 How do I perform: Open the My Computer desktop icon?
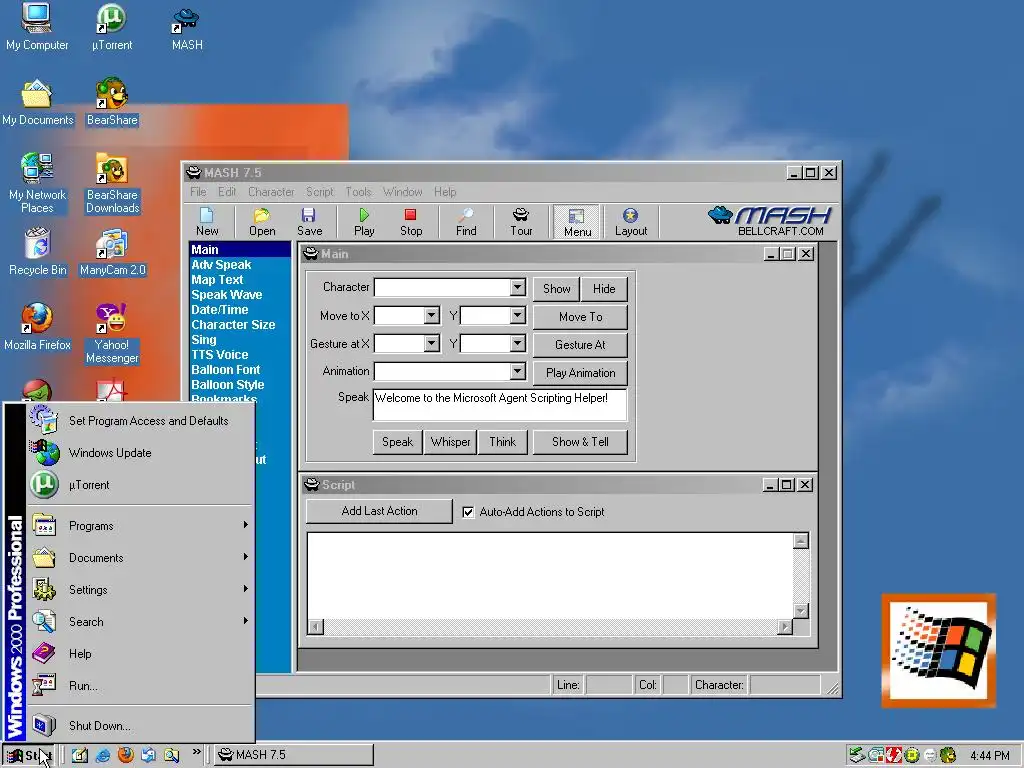[x=37, y=27]
